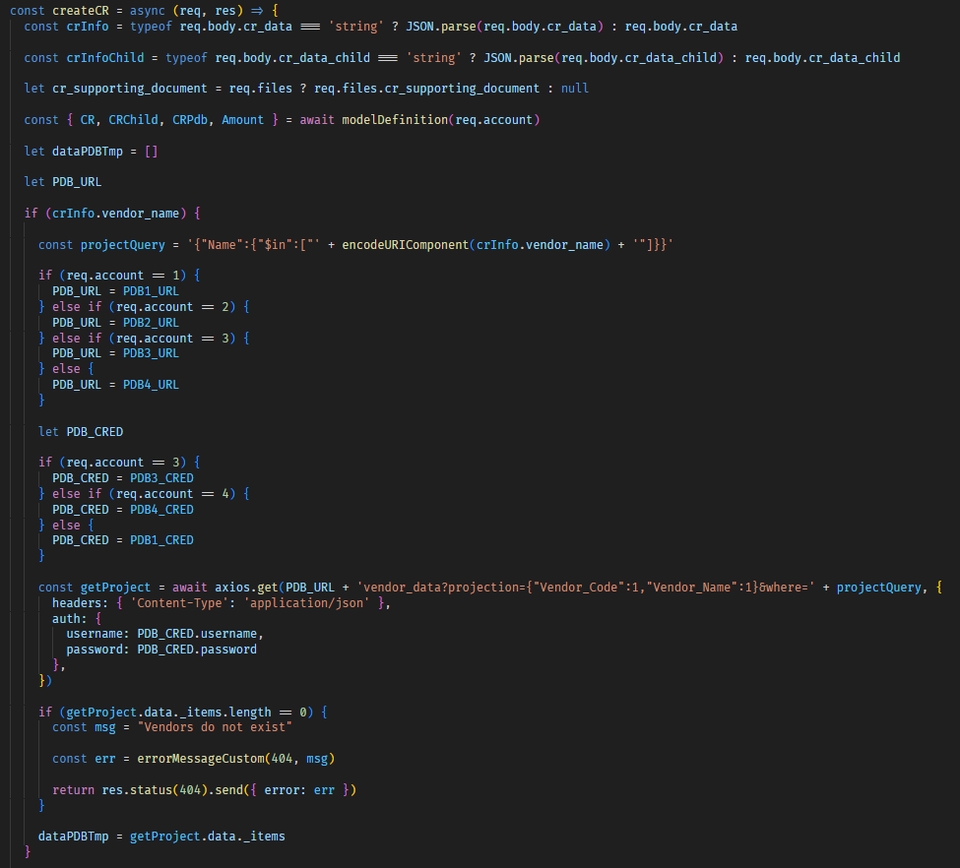Click the PDB3_CRED assignment value
960x868 pixels.
point(162,477)
